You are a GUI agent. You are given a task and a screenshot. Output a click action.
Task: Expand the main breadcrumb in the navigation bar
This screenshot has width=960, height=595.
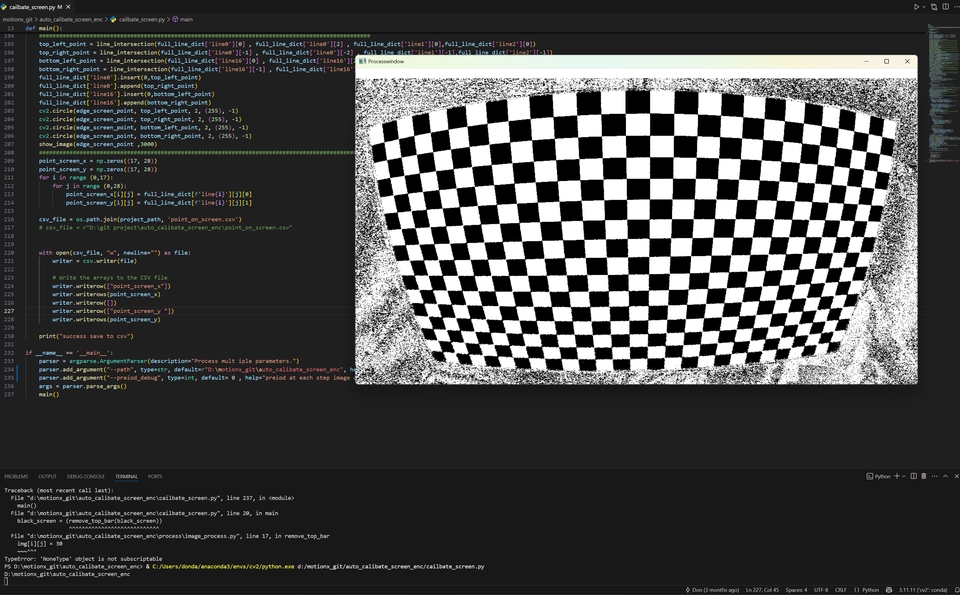185,18
